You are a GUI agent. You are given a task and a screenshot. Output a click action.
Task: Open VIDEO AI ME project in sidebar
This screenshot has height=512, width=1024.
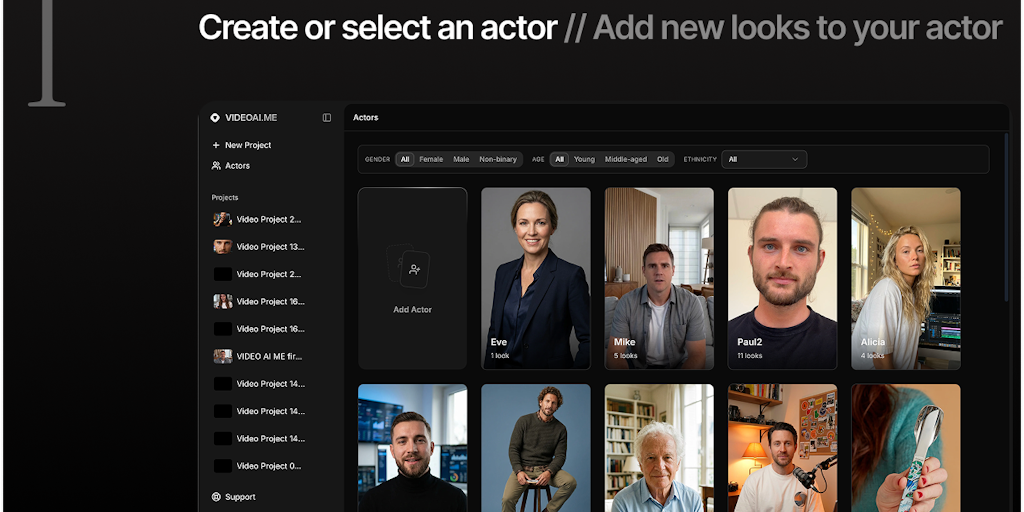click(x=268, y=356)
